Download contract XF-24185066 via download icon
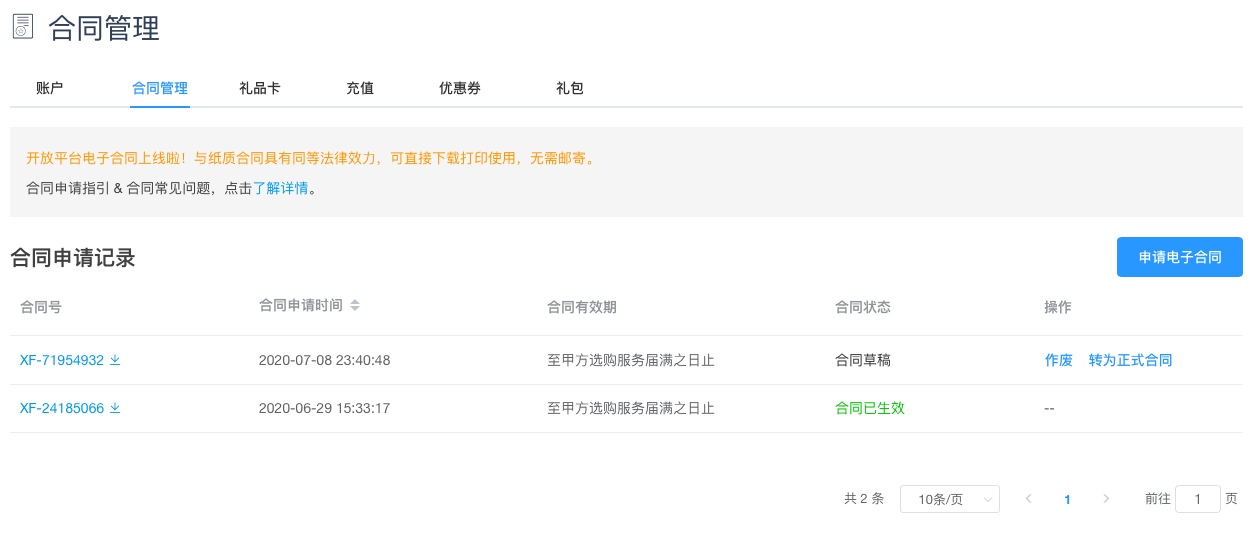 pos(115,408)
